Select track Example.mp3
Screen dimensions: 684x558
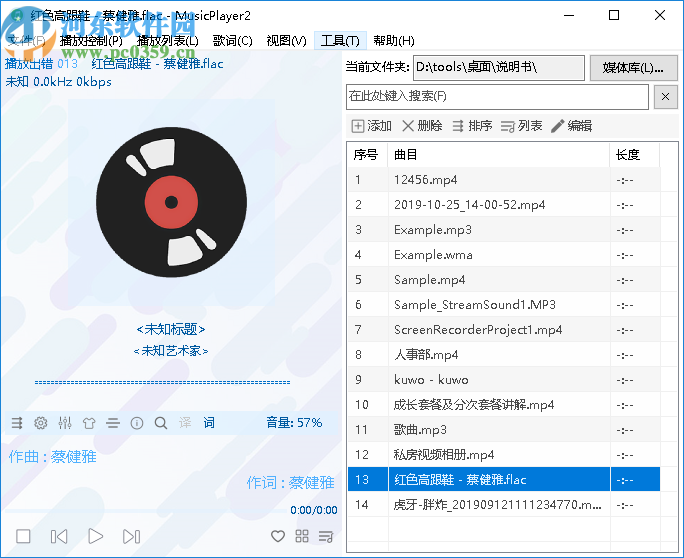(504, 229)
